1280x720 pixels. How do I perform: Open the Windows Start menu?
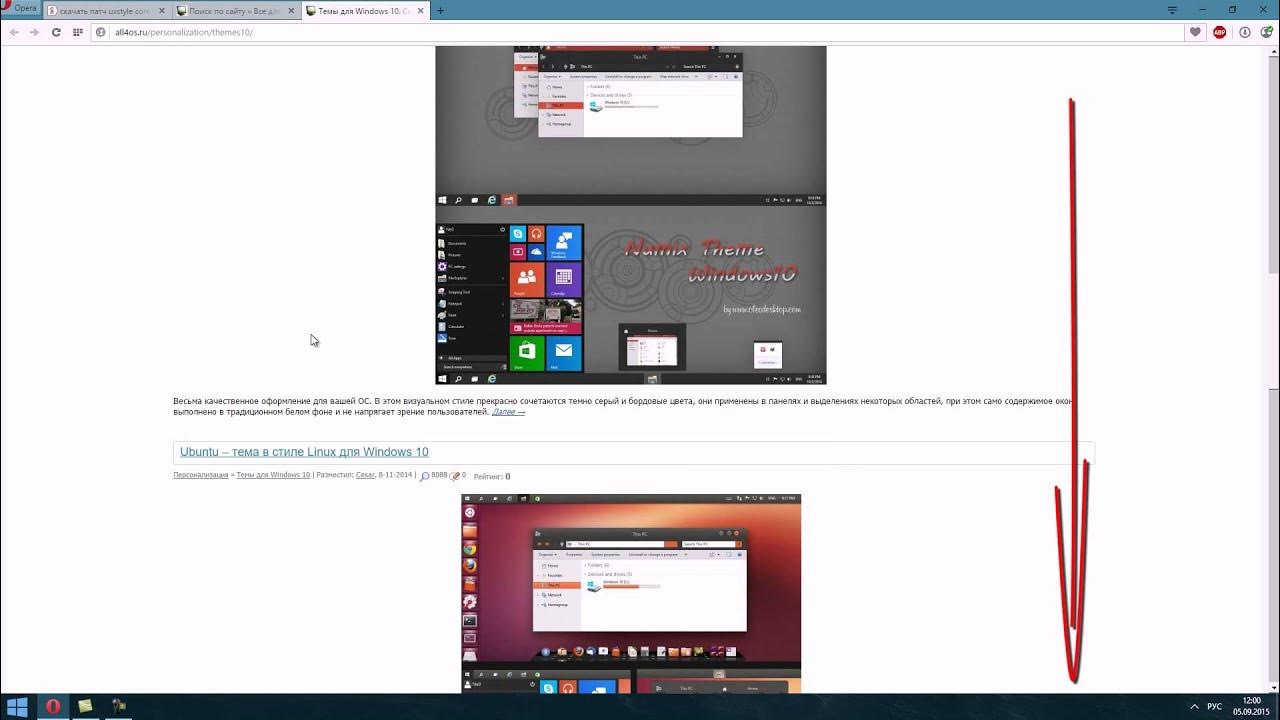pyautogui.click(x=17, y=706)
